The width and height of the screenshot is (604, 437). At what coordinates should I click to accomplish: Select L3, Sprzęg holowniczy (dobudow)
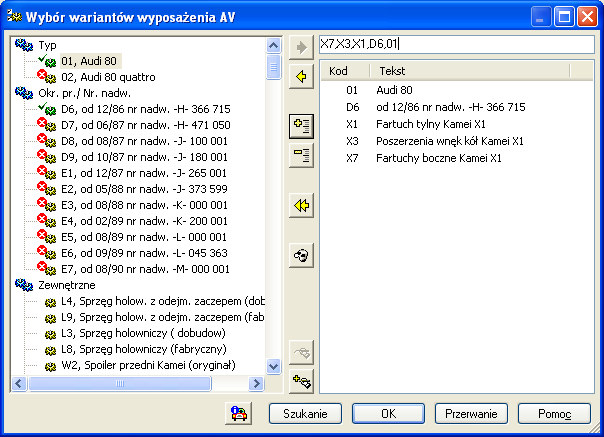point(143,333)
